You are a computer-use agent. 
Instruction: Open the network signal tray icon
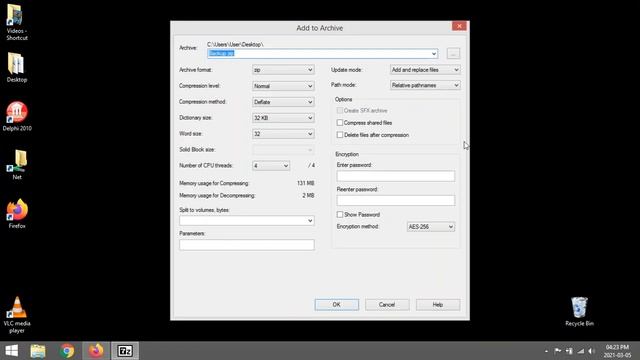coord(580,351)
